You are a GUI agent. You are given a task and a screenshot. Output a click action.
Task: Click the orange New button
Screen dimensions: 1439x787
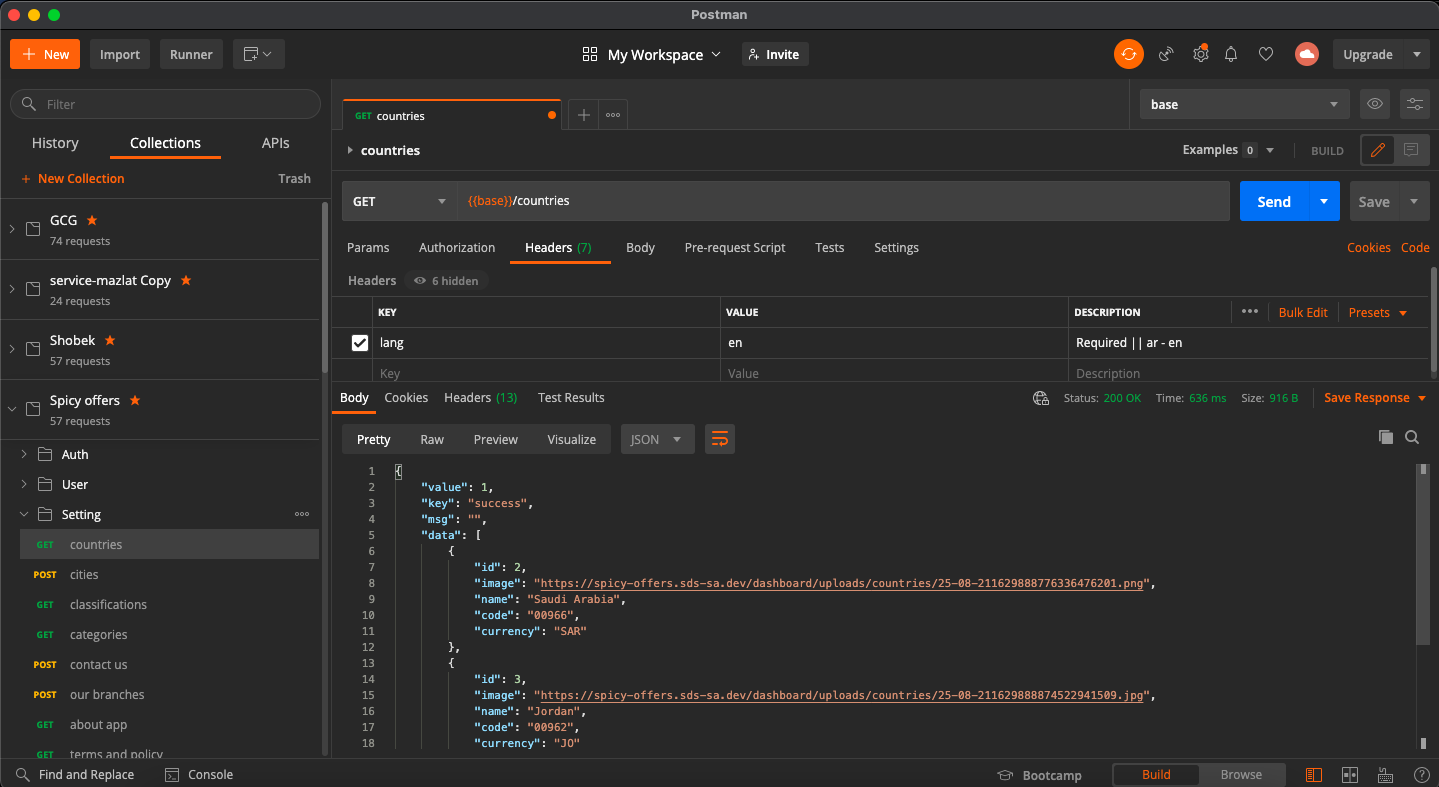45,54
